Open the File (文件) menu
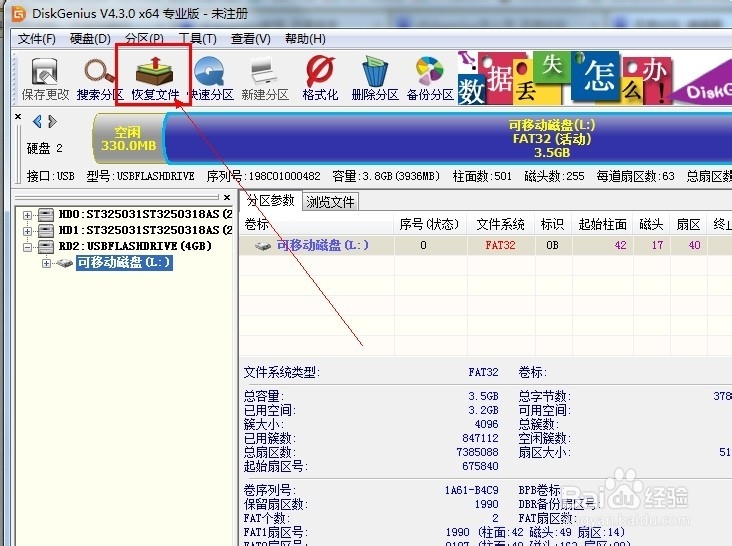Screen dimensions: 732x546 (37, 39)
